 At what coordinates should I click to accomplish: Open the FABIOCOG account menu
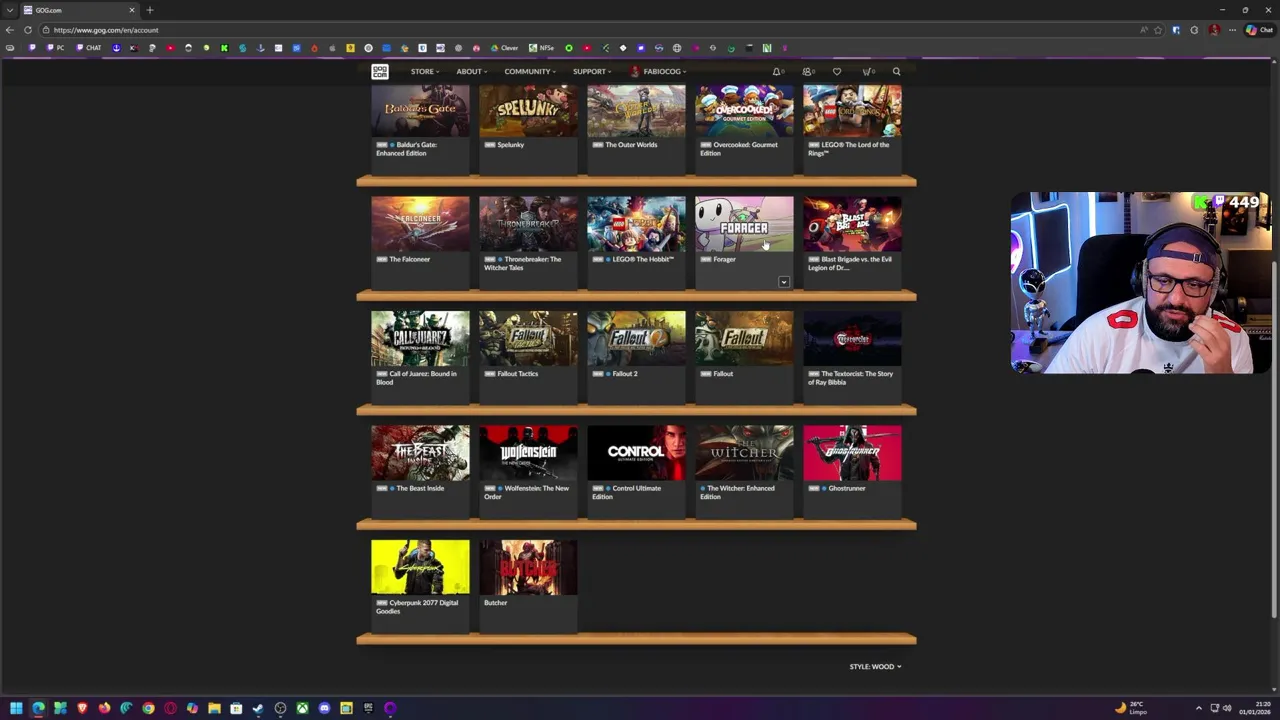point(659,71)
